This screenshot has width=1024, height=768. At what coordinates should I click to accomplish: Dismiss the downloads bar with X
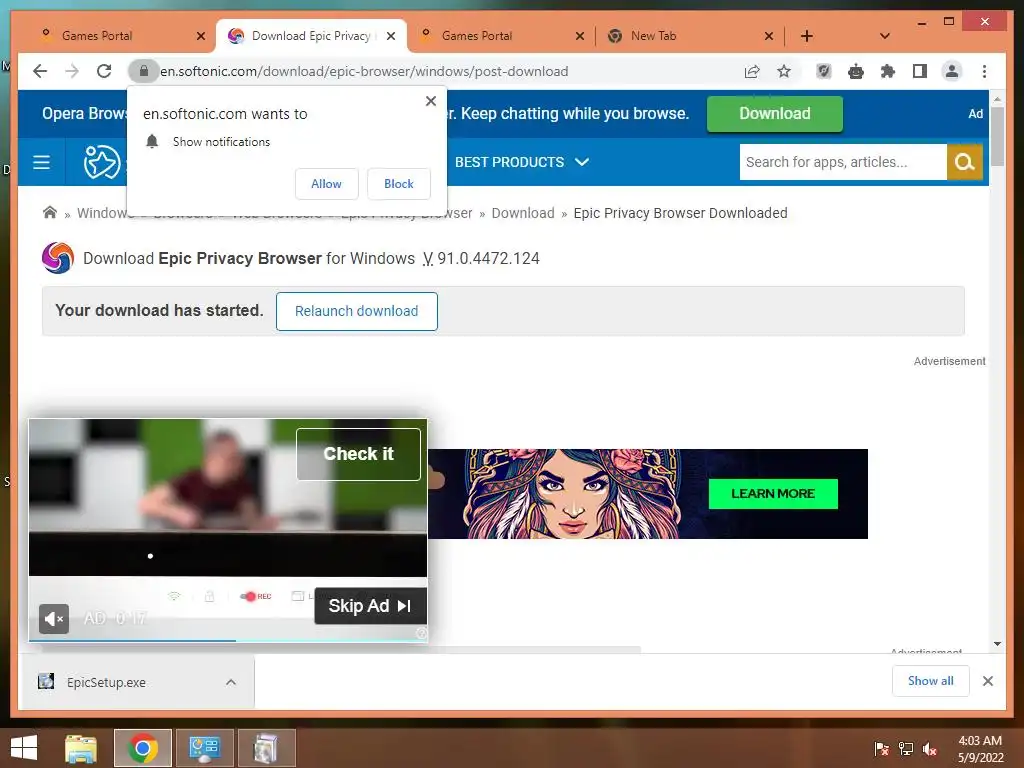[x=987, y=681]
